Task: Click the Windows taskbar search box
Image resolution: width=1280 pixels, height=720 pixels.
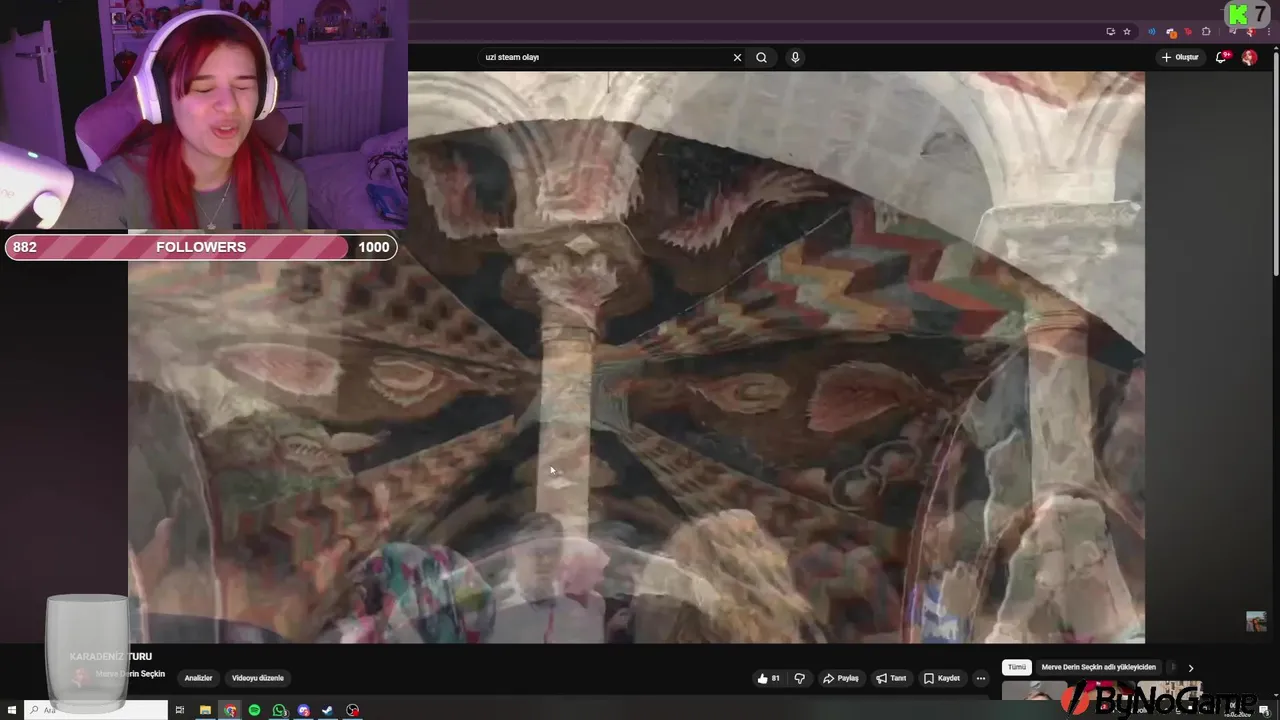Action: [96, 710]
